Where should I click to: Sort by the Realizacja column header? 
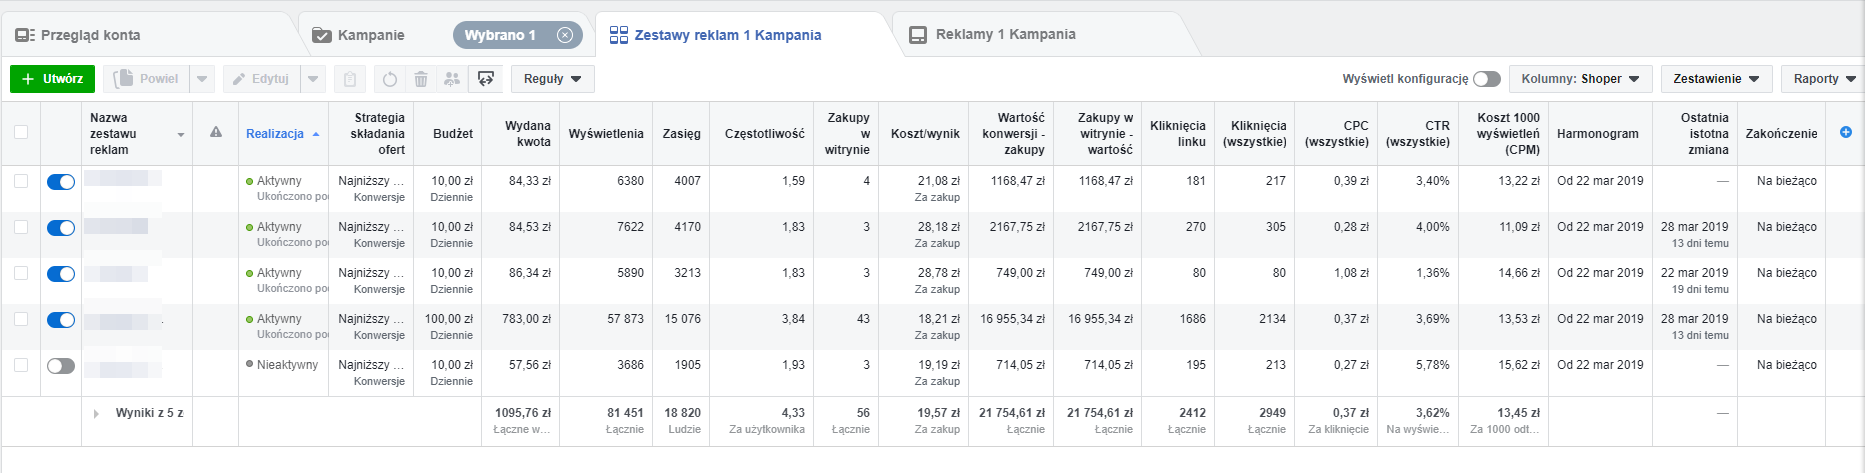(275, 134)
